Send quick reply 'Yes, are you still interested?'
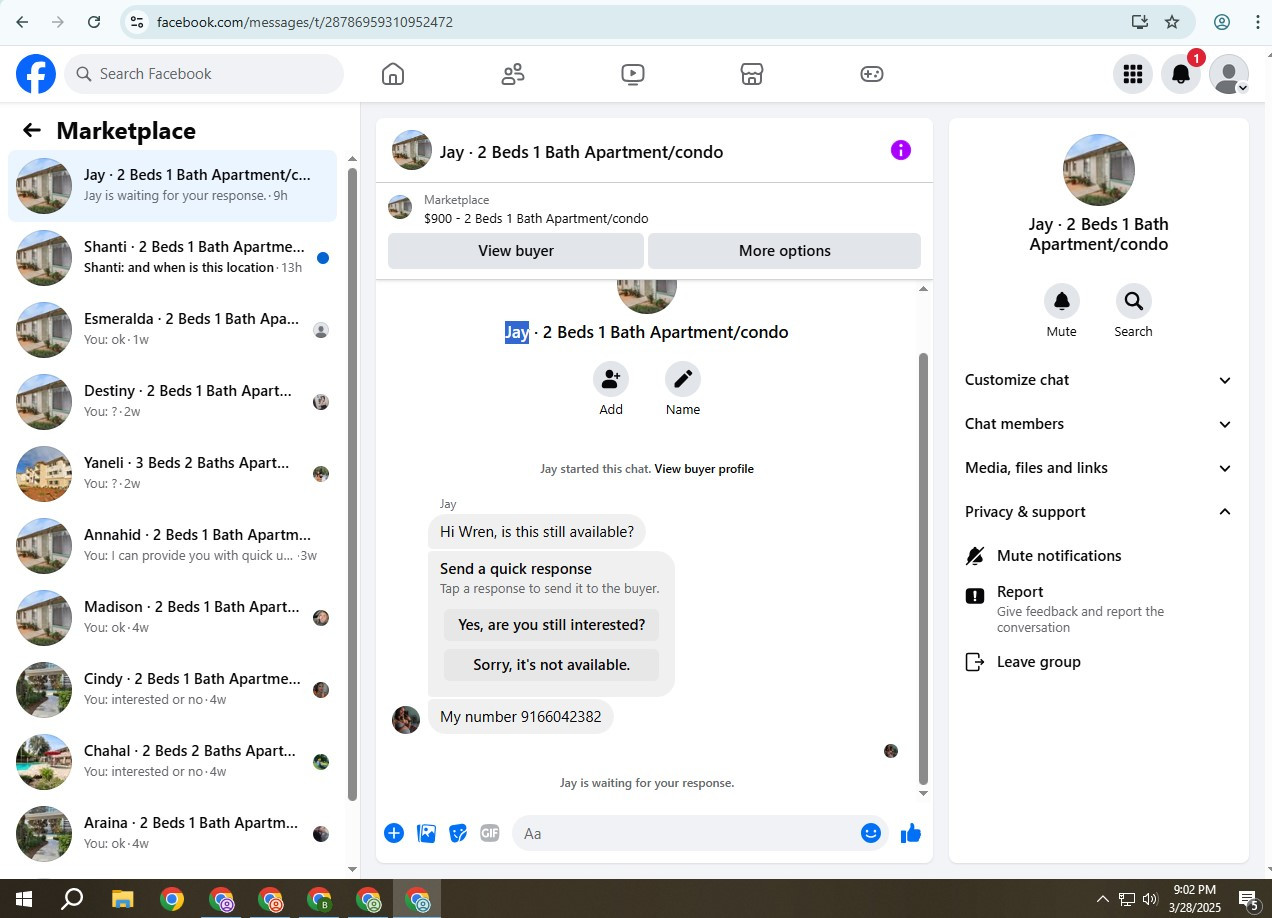This screenshot has width=1272, height=918. pyautogui.click(x=552, y=625)
